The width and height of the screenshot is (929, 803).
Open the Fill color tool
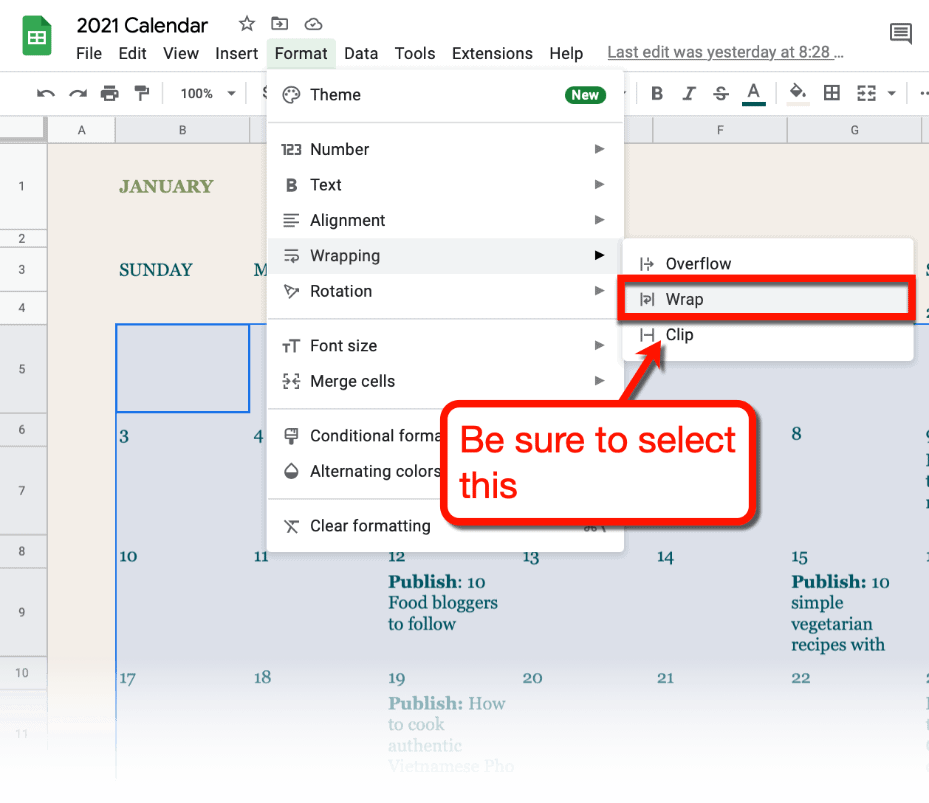[797, 93]
